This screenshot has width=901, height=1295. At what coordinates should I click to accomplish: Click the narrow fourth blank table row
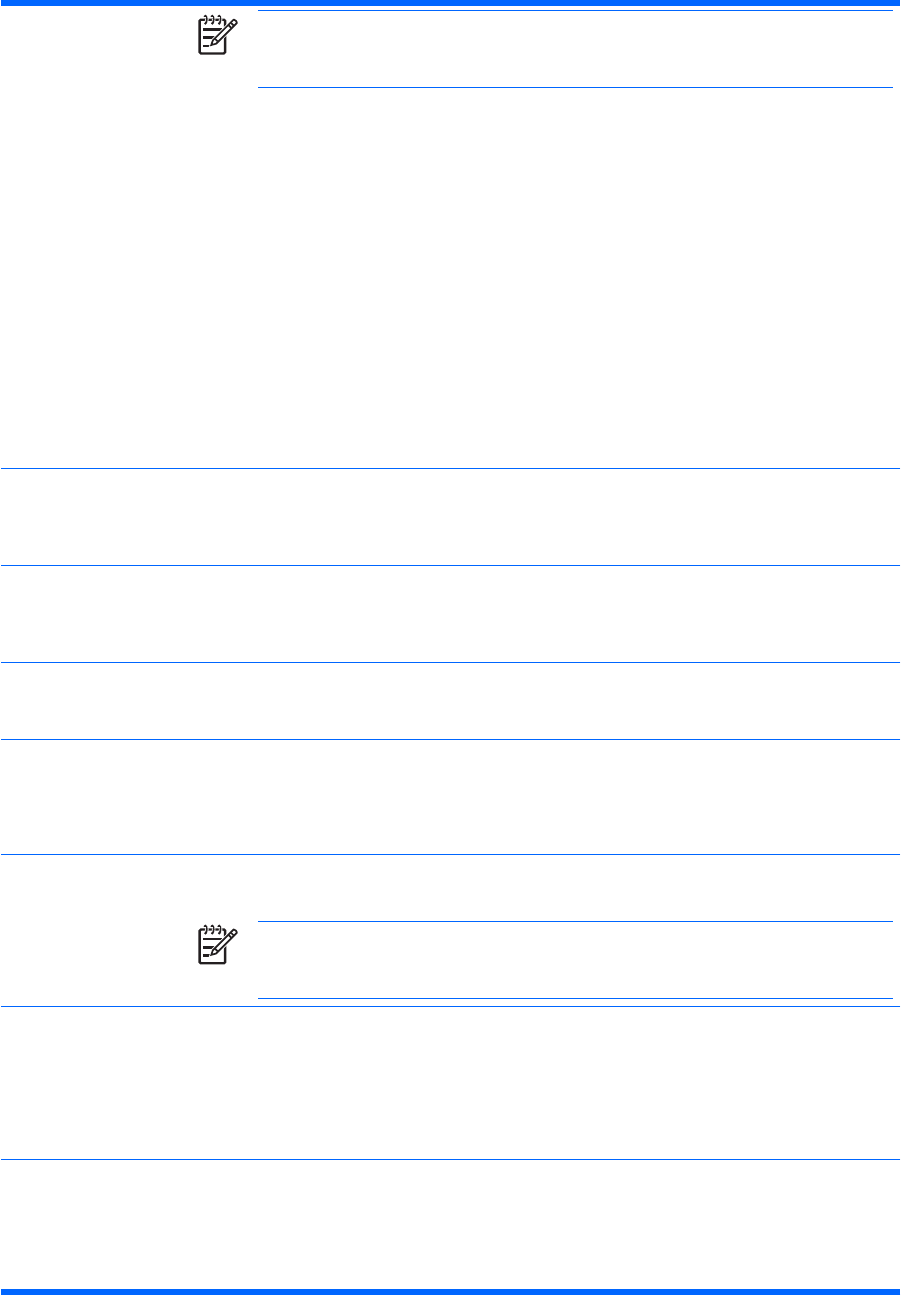pos(450,700)
